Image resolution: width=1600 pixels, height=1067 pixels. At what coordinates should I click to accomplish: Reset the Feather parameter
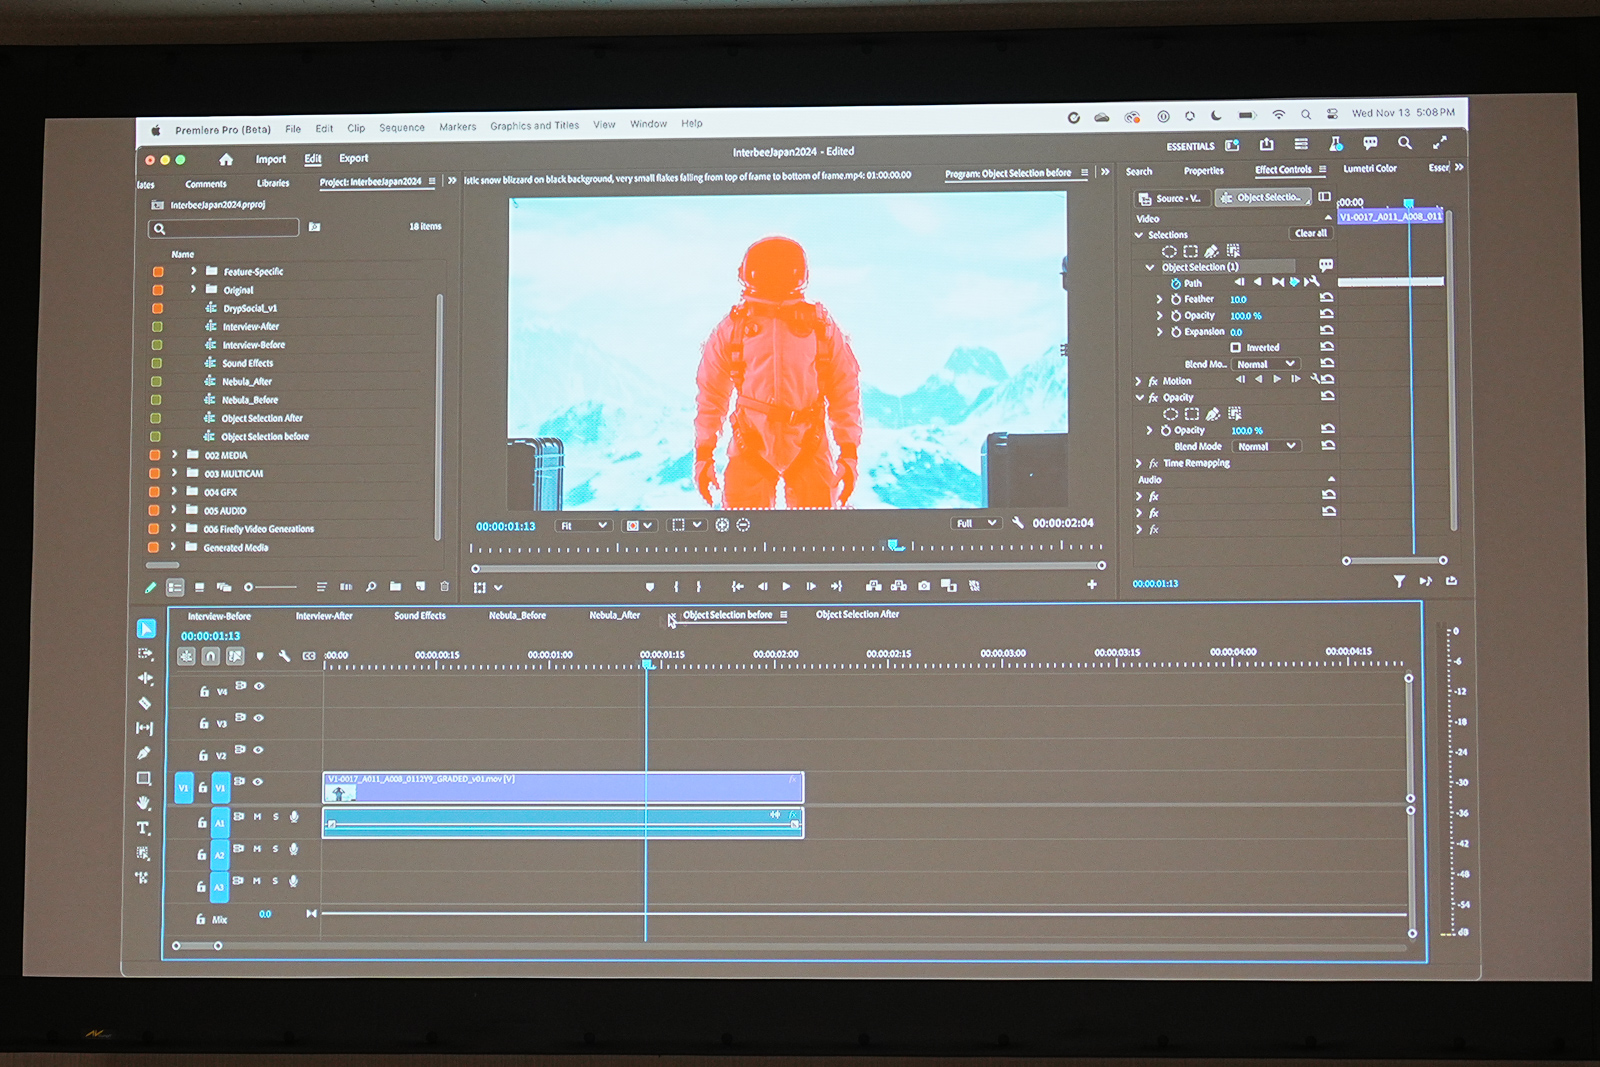(x=1327, y=298)
